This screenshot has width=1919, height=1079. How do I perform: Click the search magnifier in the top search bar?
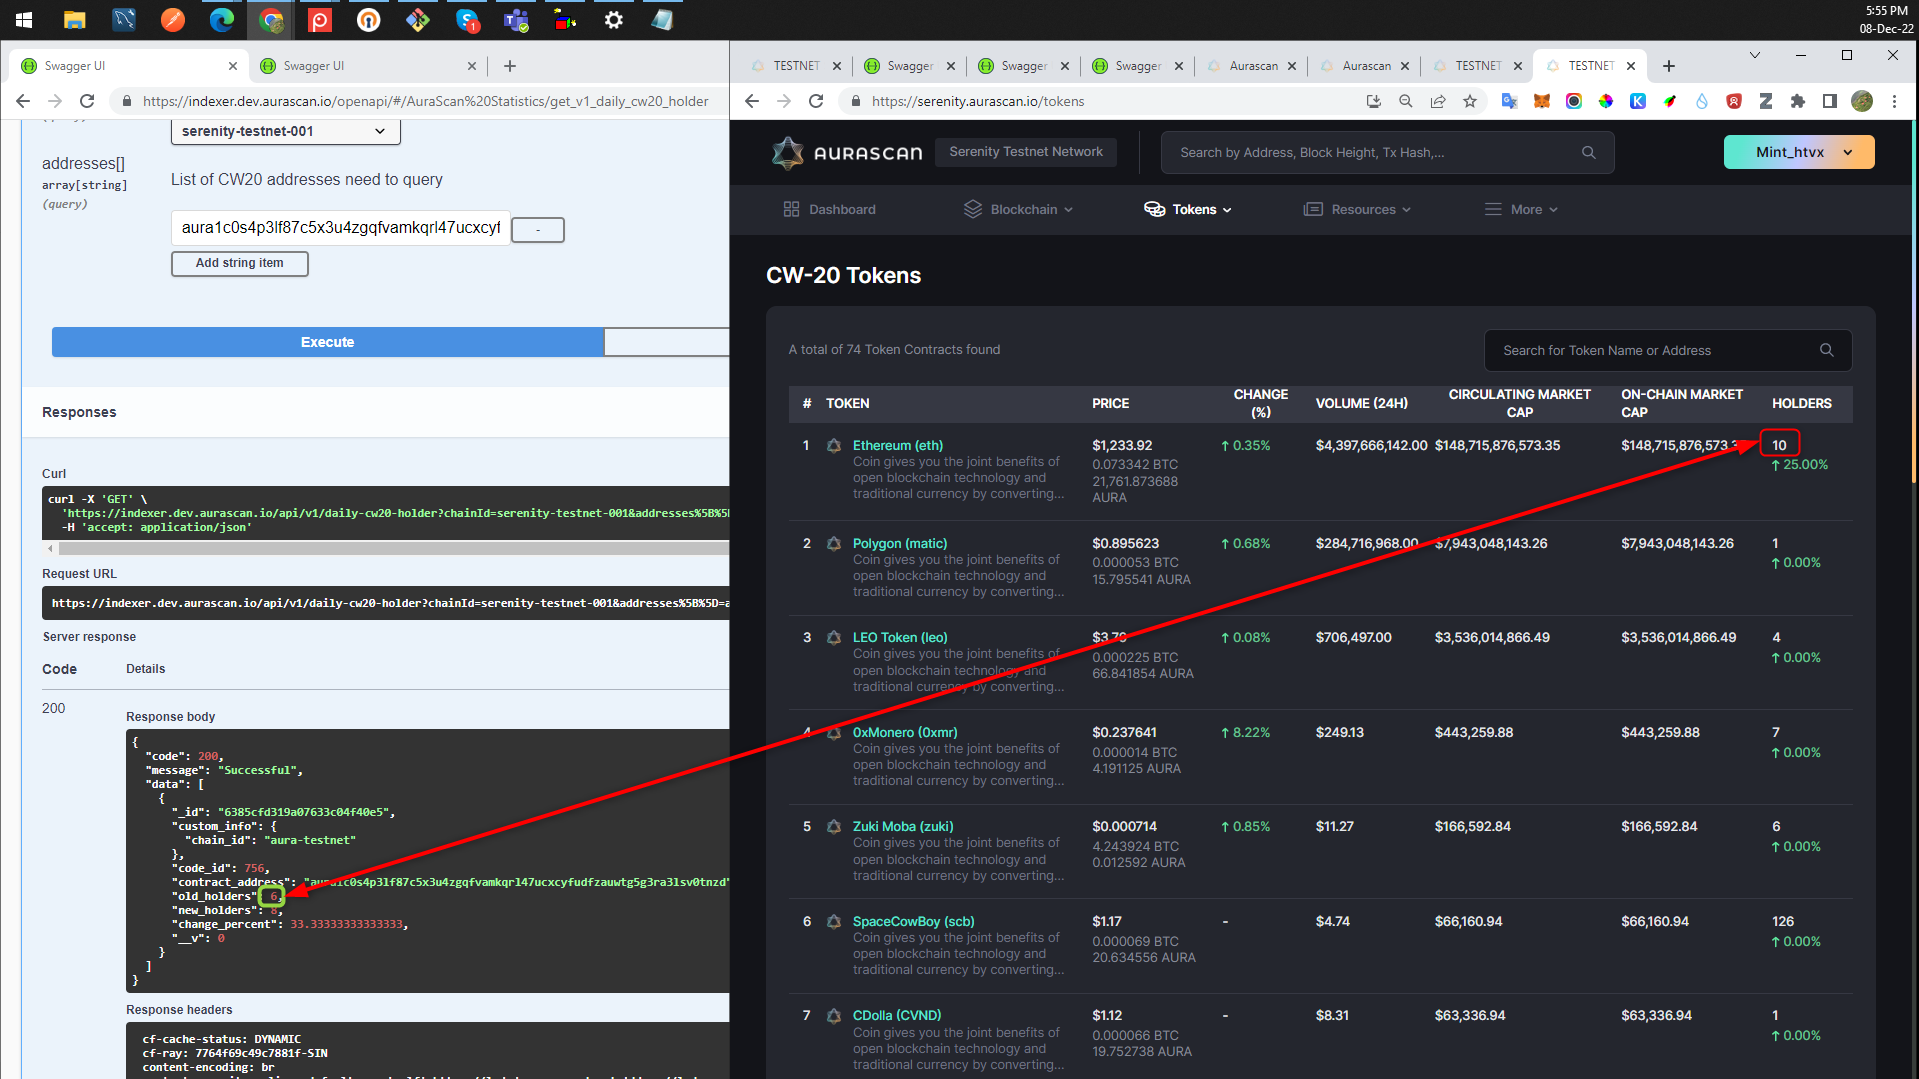pos(1588,153)
